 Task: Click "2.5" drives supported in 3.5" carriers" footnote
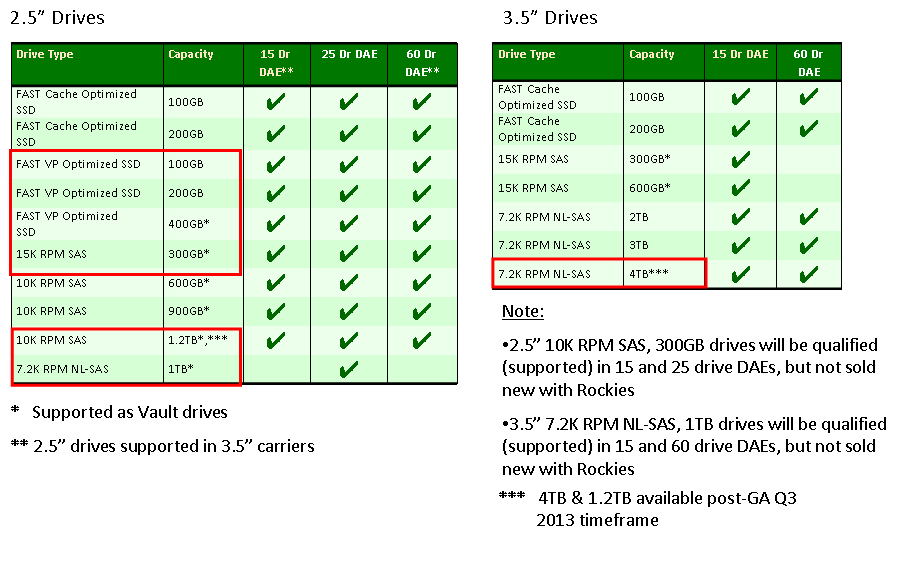coord(174,446)
